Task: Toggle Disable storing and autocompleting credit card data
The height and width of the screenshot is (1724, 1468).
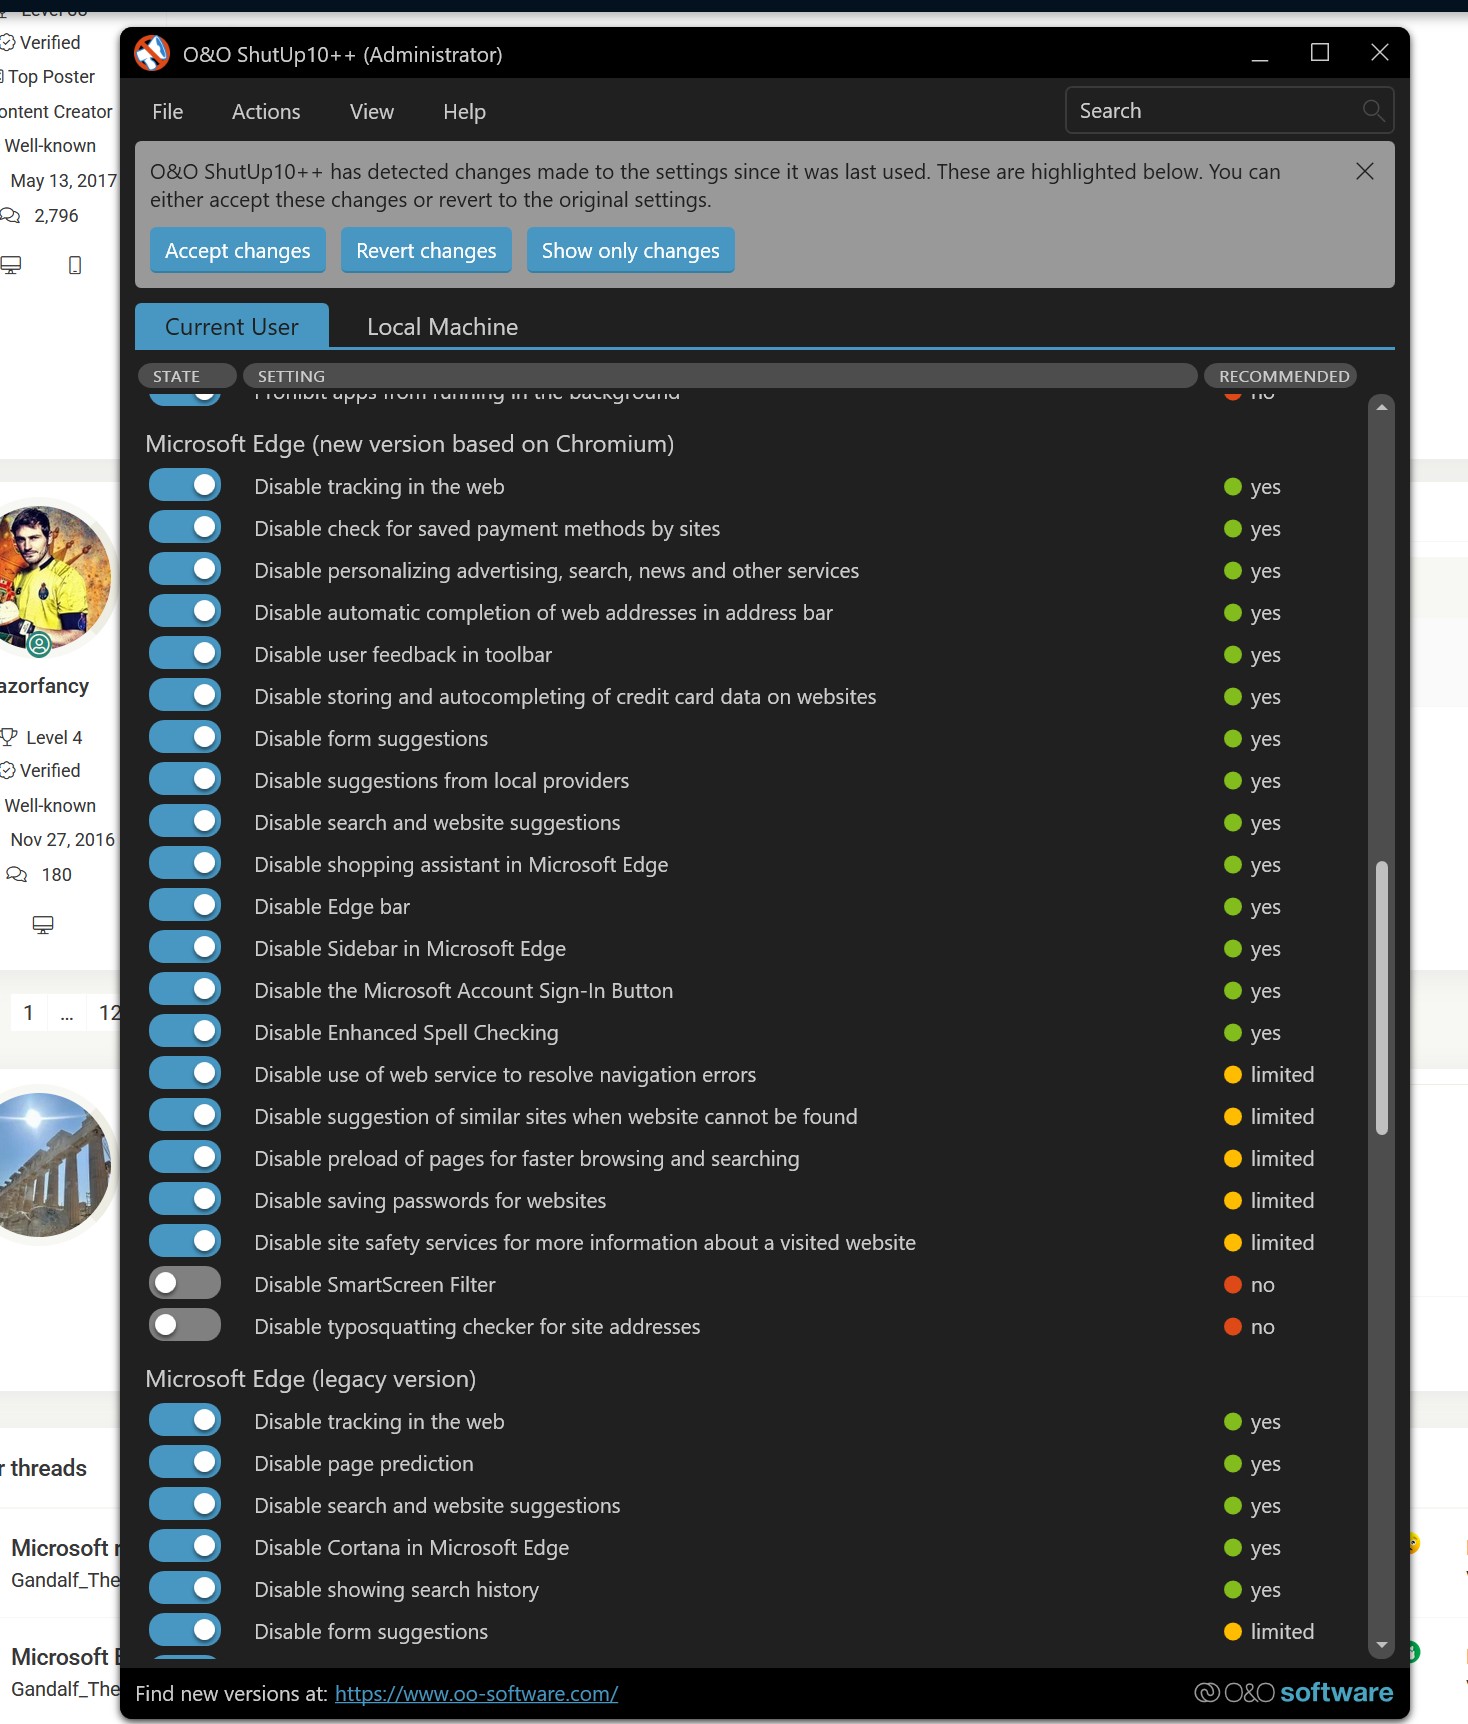Action: [x=185, y=696]
